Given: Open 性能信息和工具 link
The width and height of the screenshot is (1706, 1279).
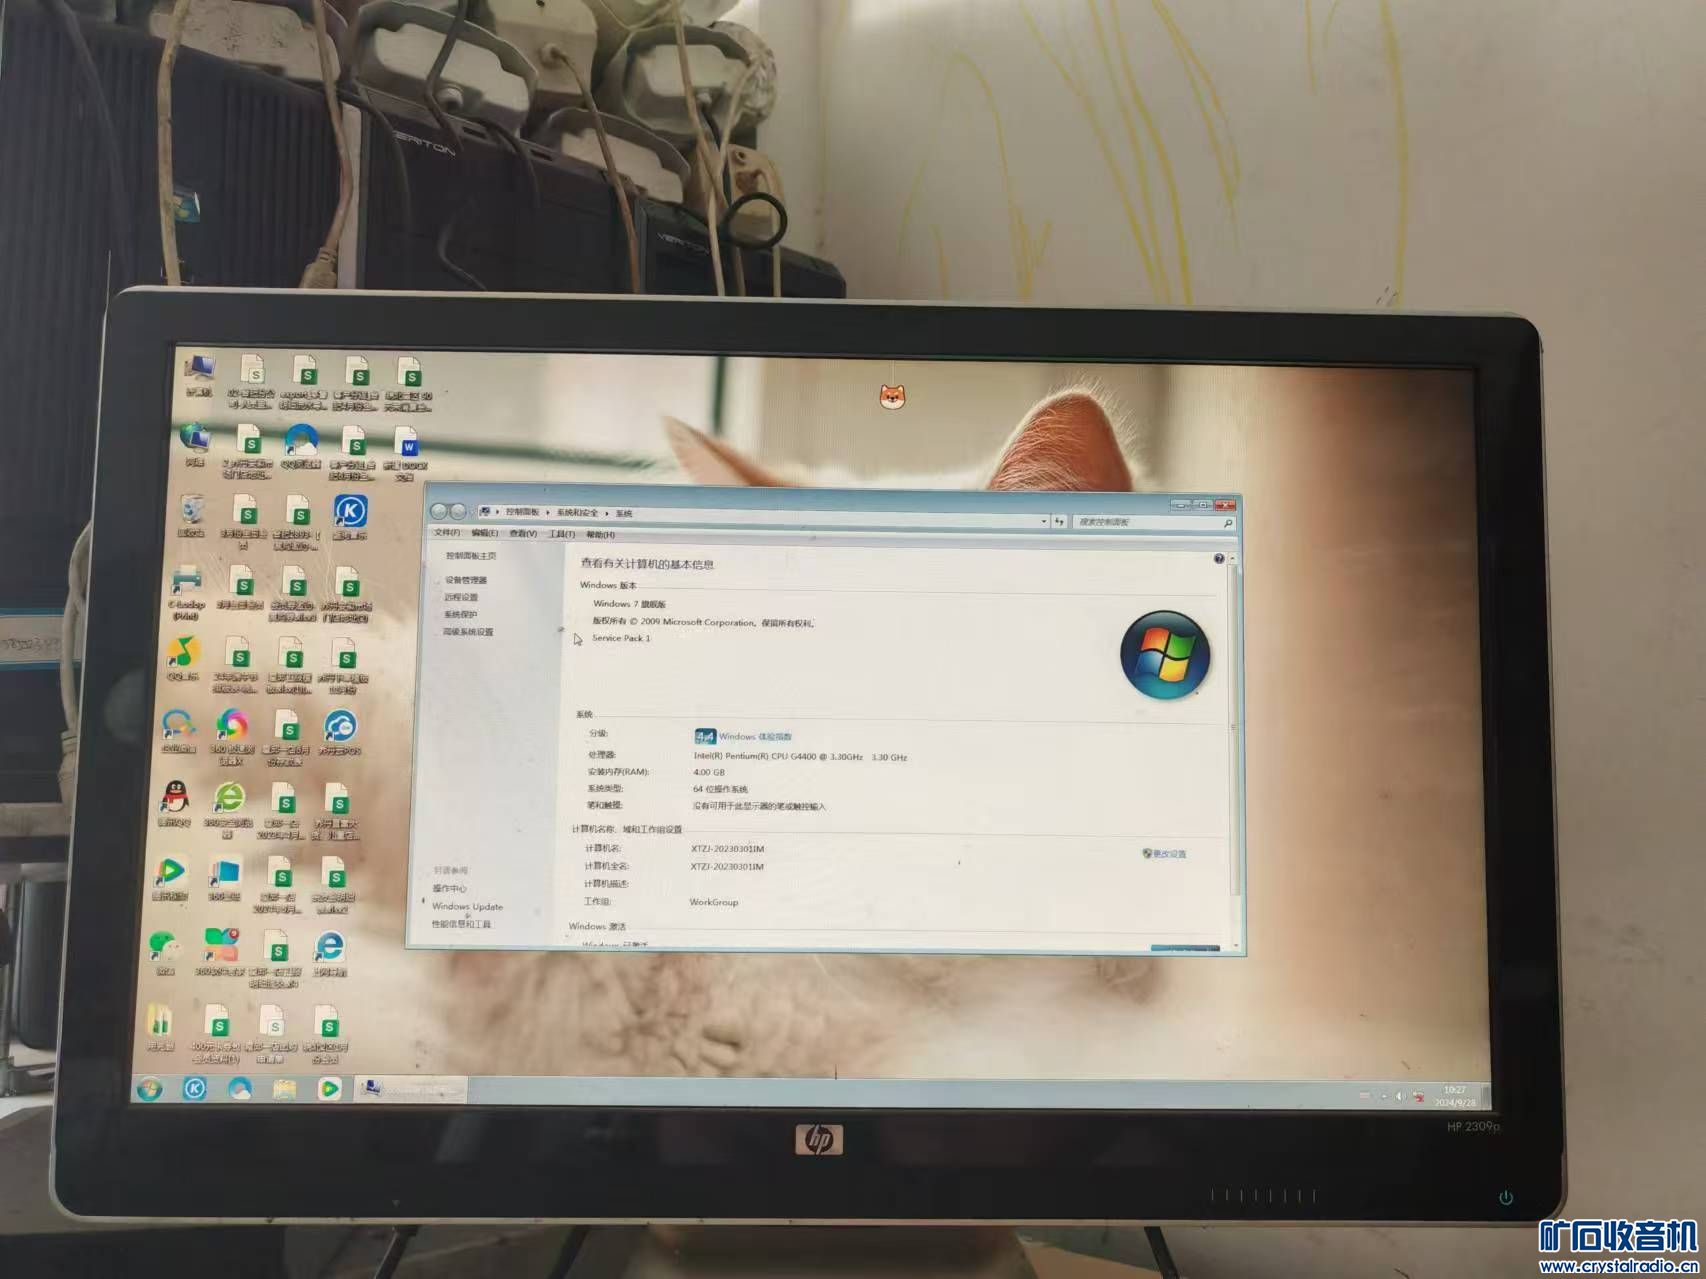Looking at the screenshot, I should coord(461,924).
